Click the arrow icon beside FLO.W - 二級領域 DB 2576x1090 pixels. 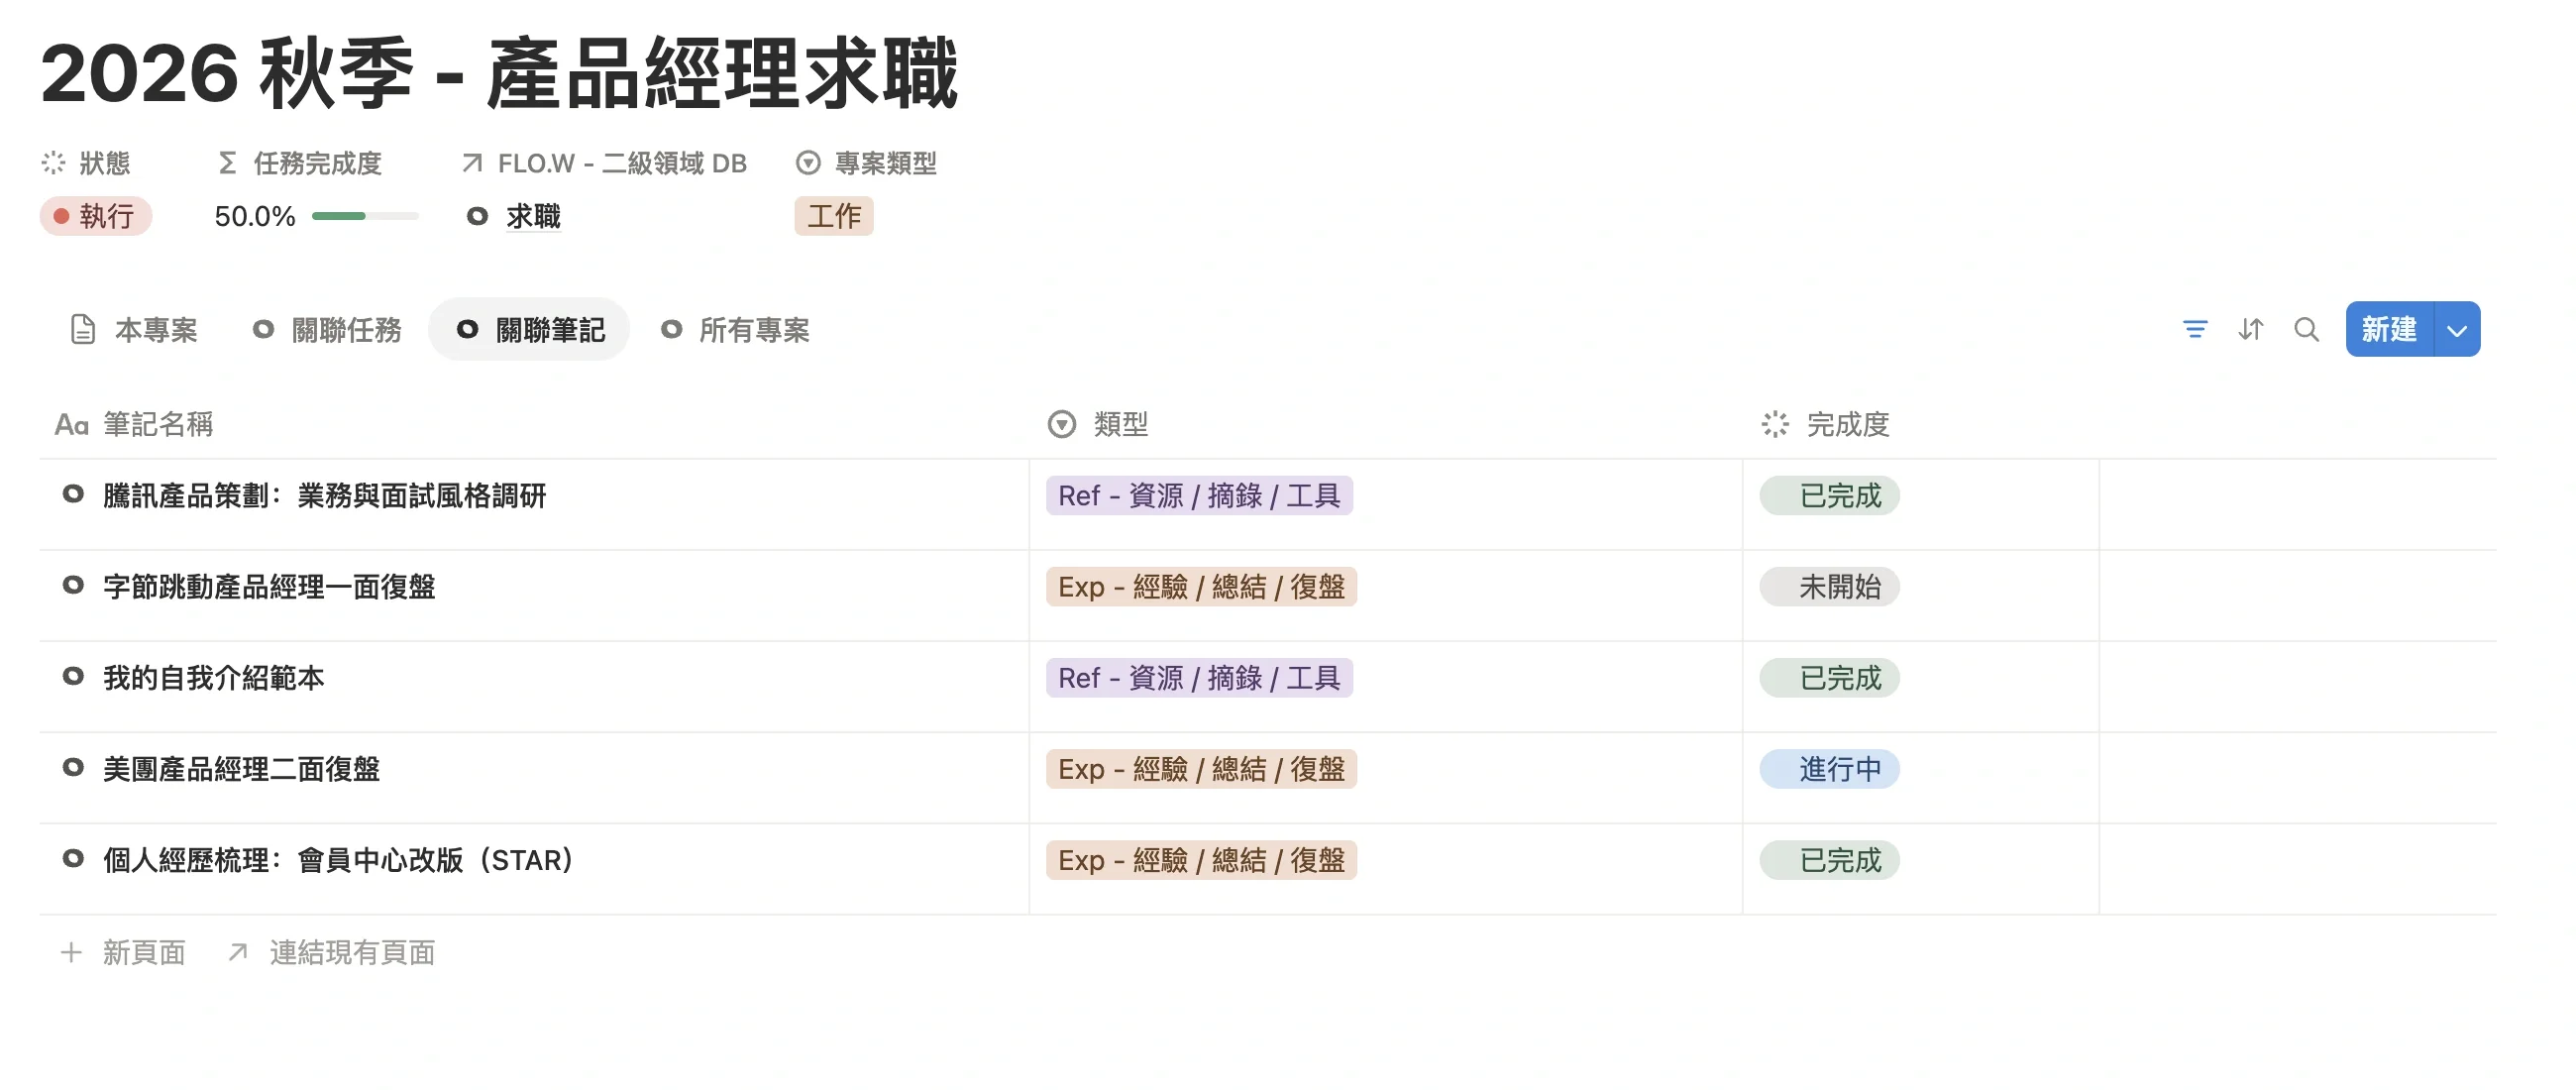click(x=472, y=163)
